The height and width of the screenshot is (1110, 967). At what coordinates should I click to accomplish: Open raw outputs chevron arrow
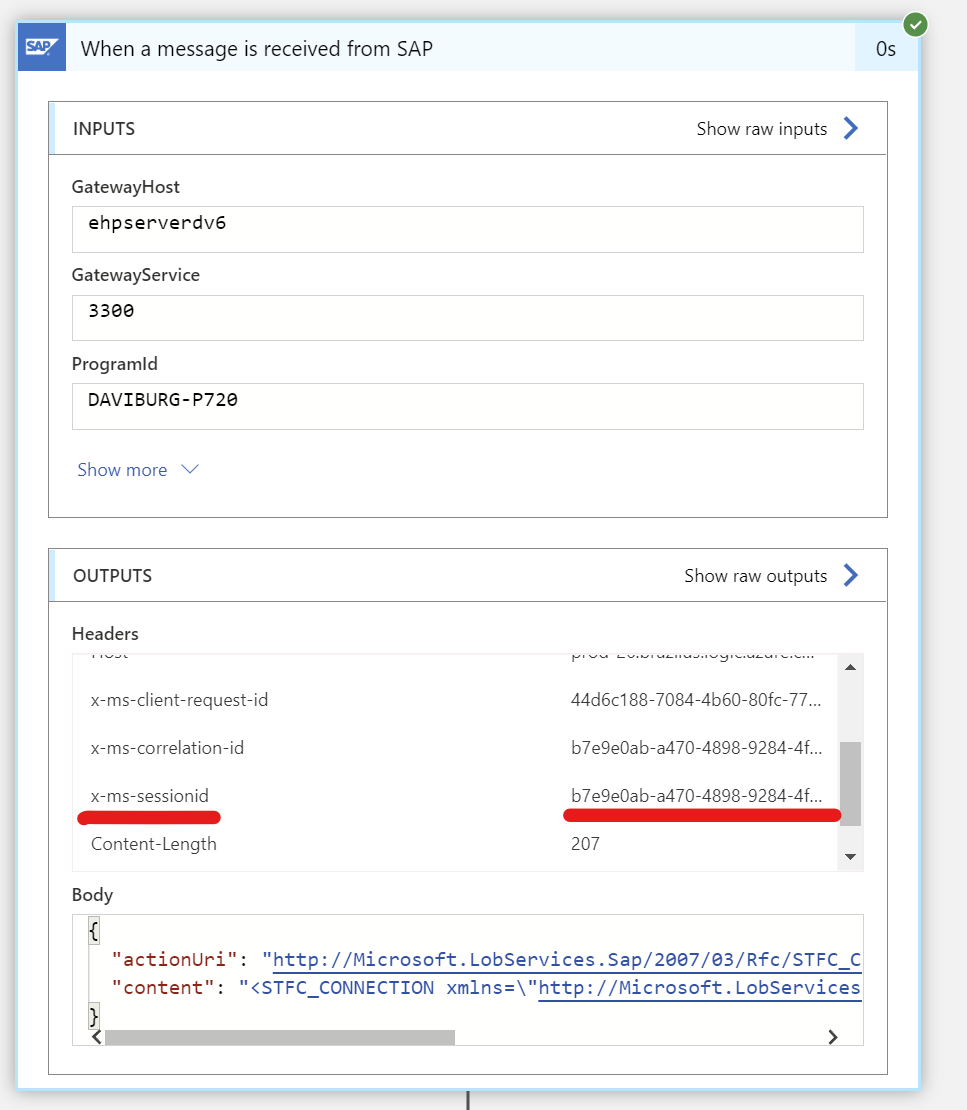click(x=851, y=575)
